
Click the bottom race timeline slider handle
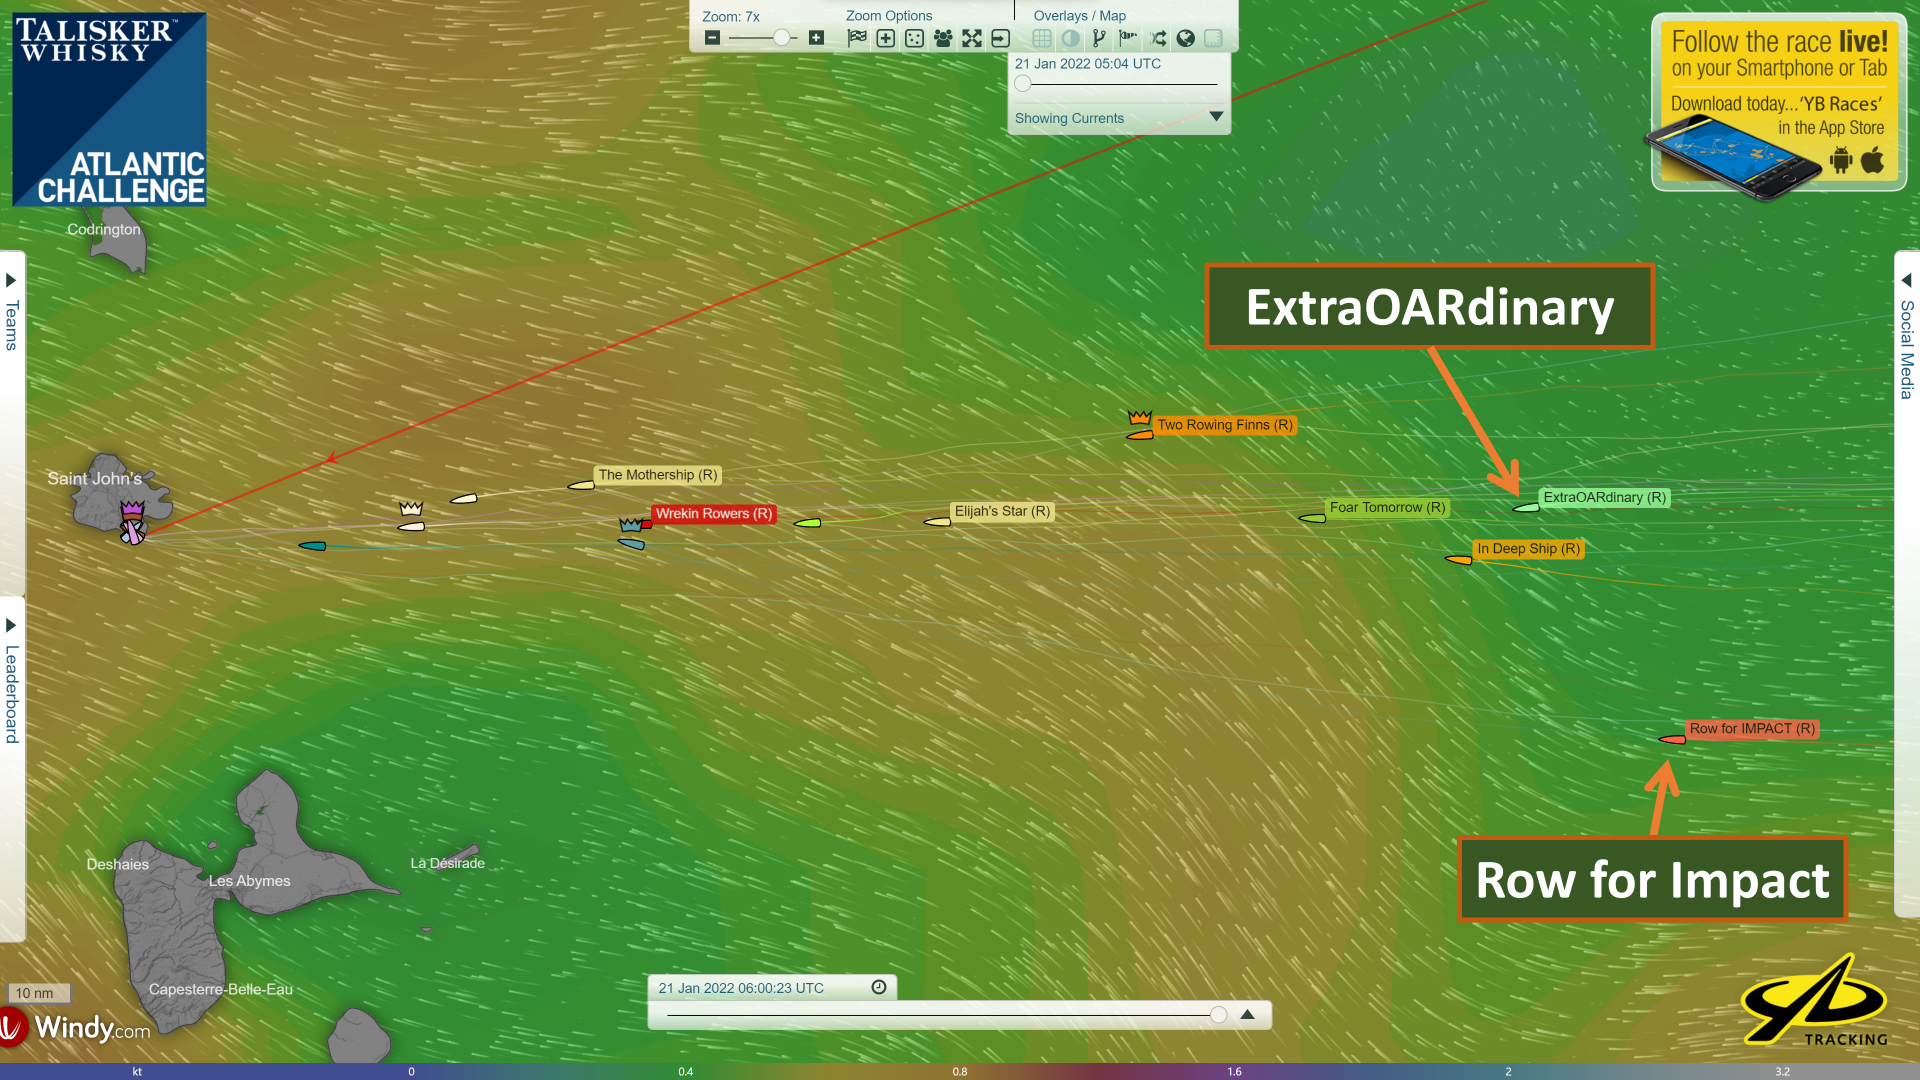tap(1218, 1015)
